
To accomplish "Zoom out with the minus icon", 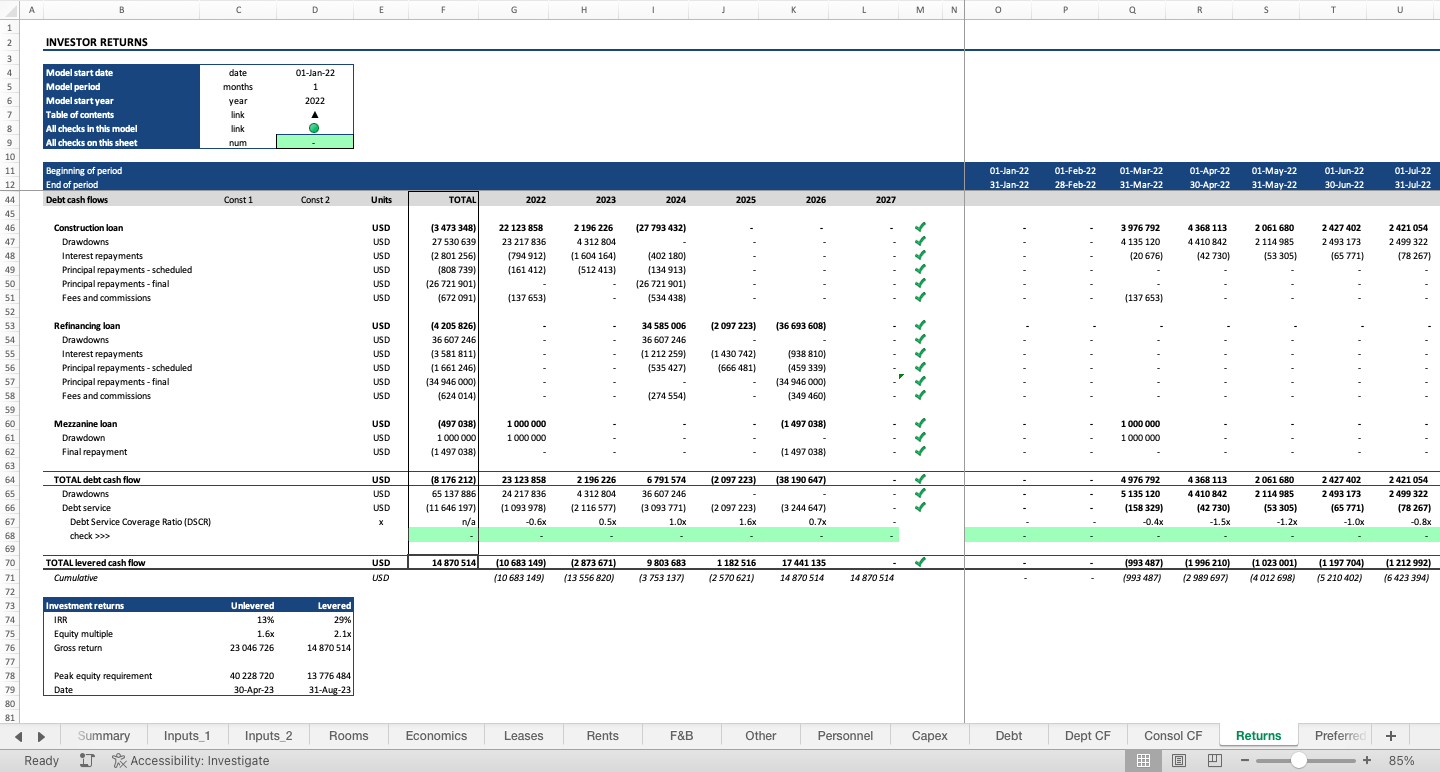I will 1245,760.
